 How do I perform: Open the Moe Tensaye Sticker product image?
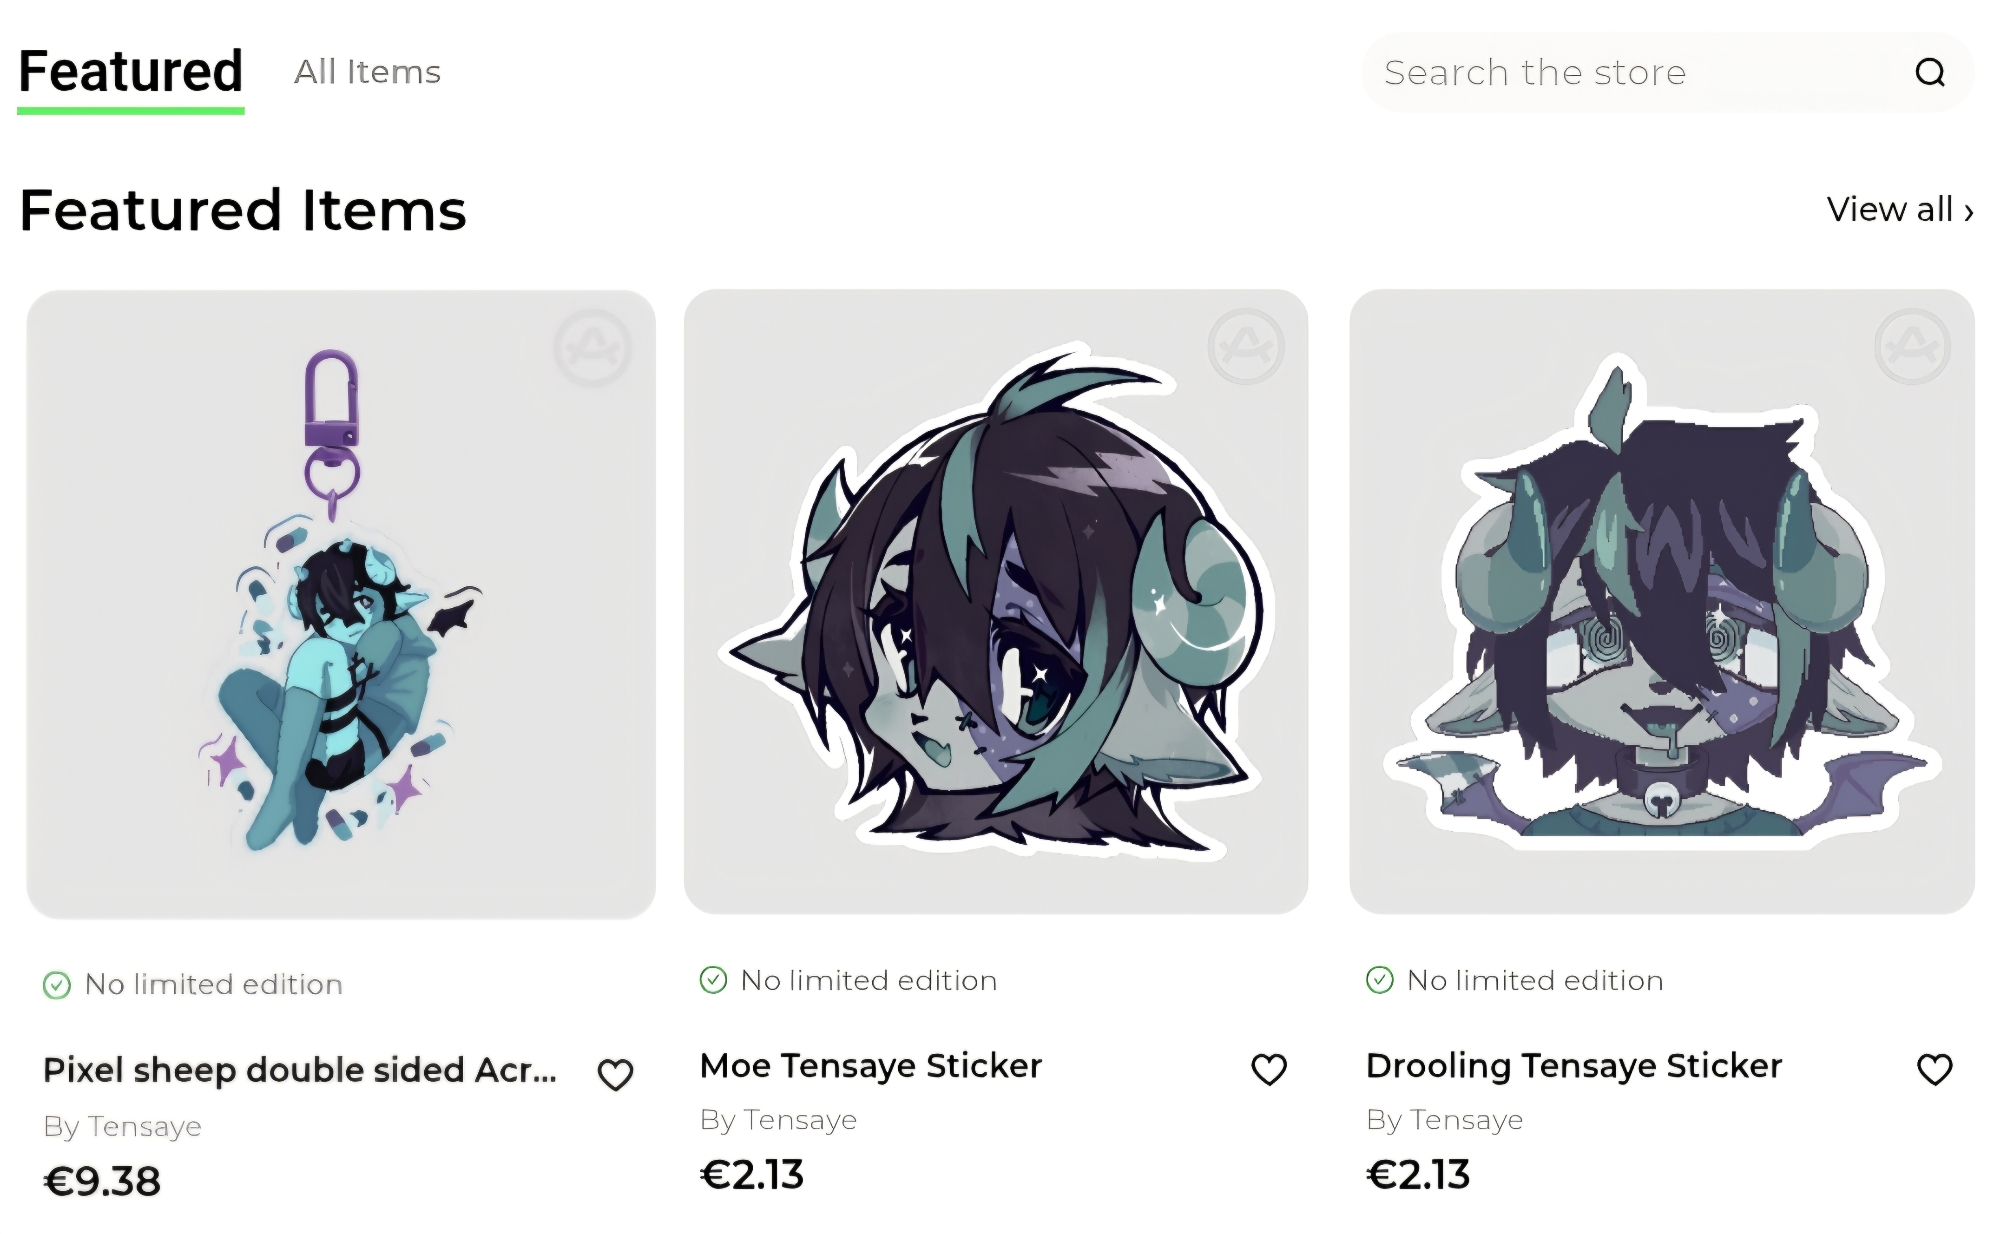click(x=996, y=602)
